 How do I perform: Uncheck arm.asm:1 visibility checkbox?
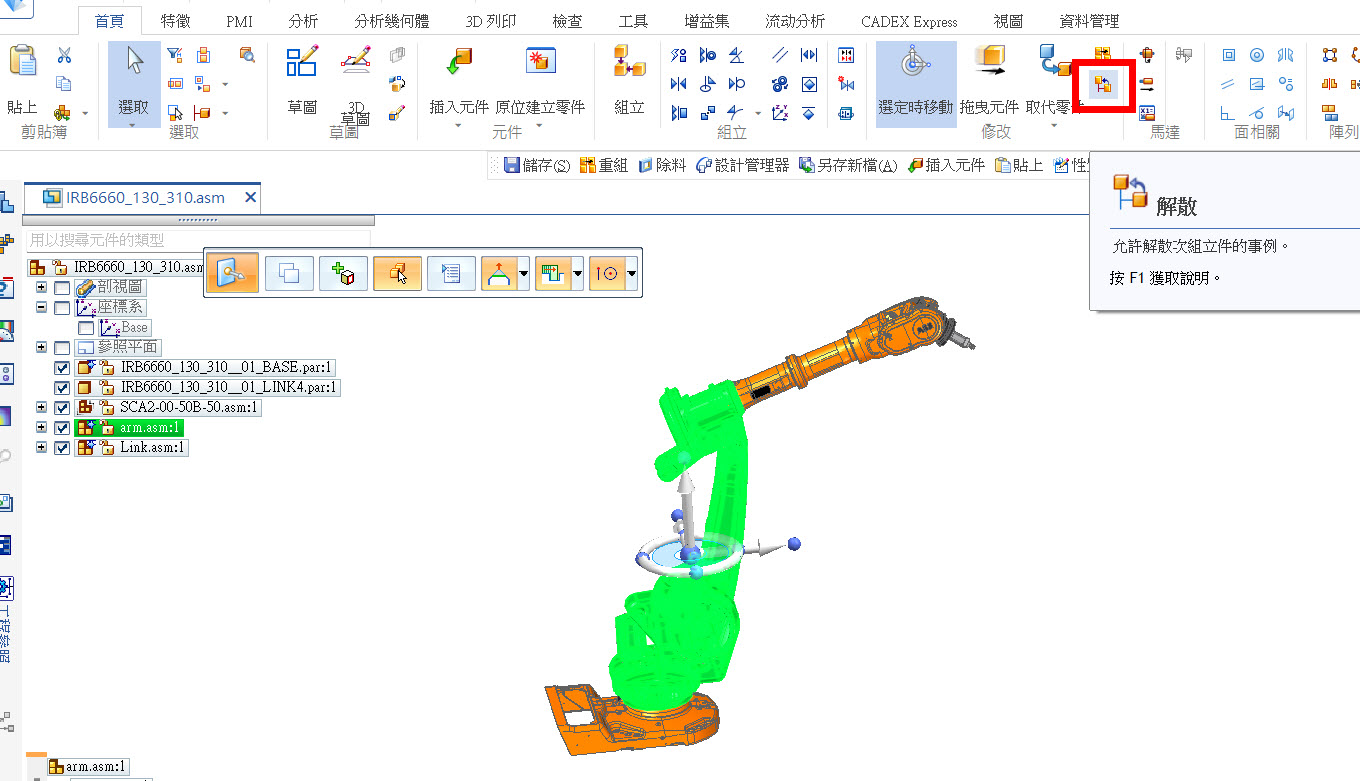(x=62, y=428)
